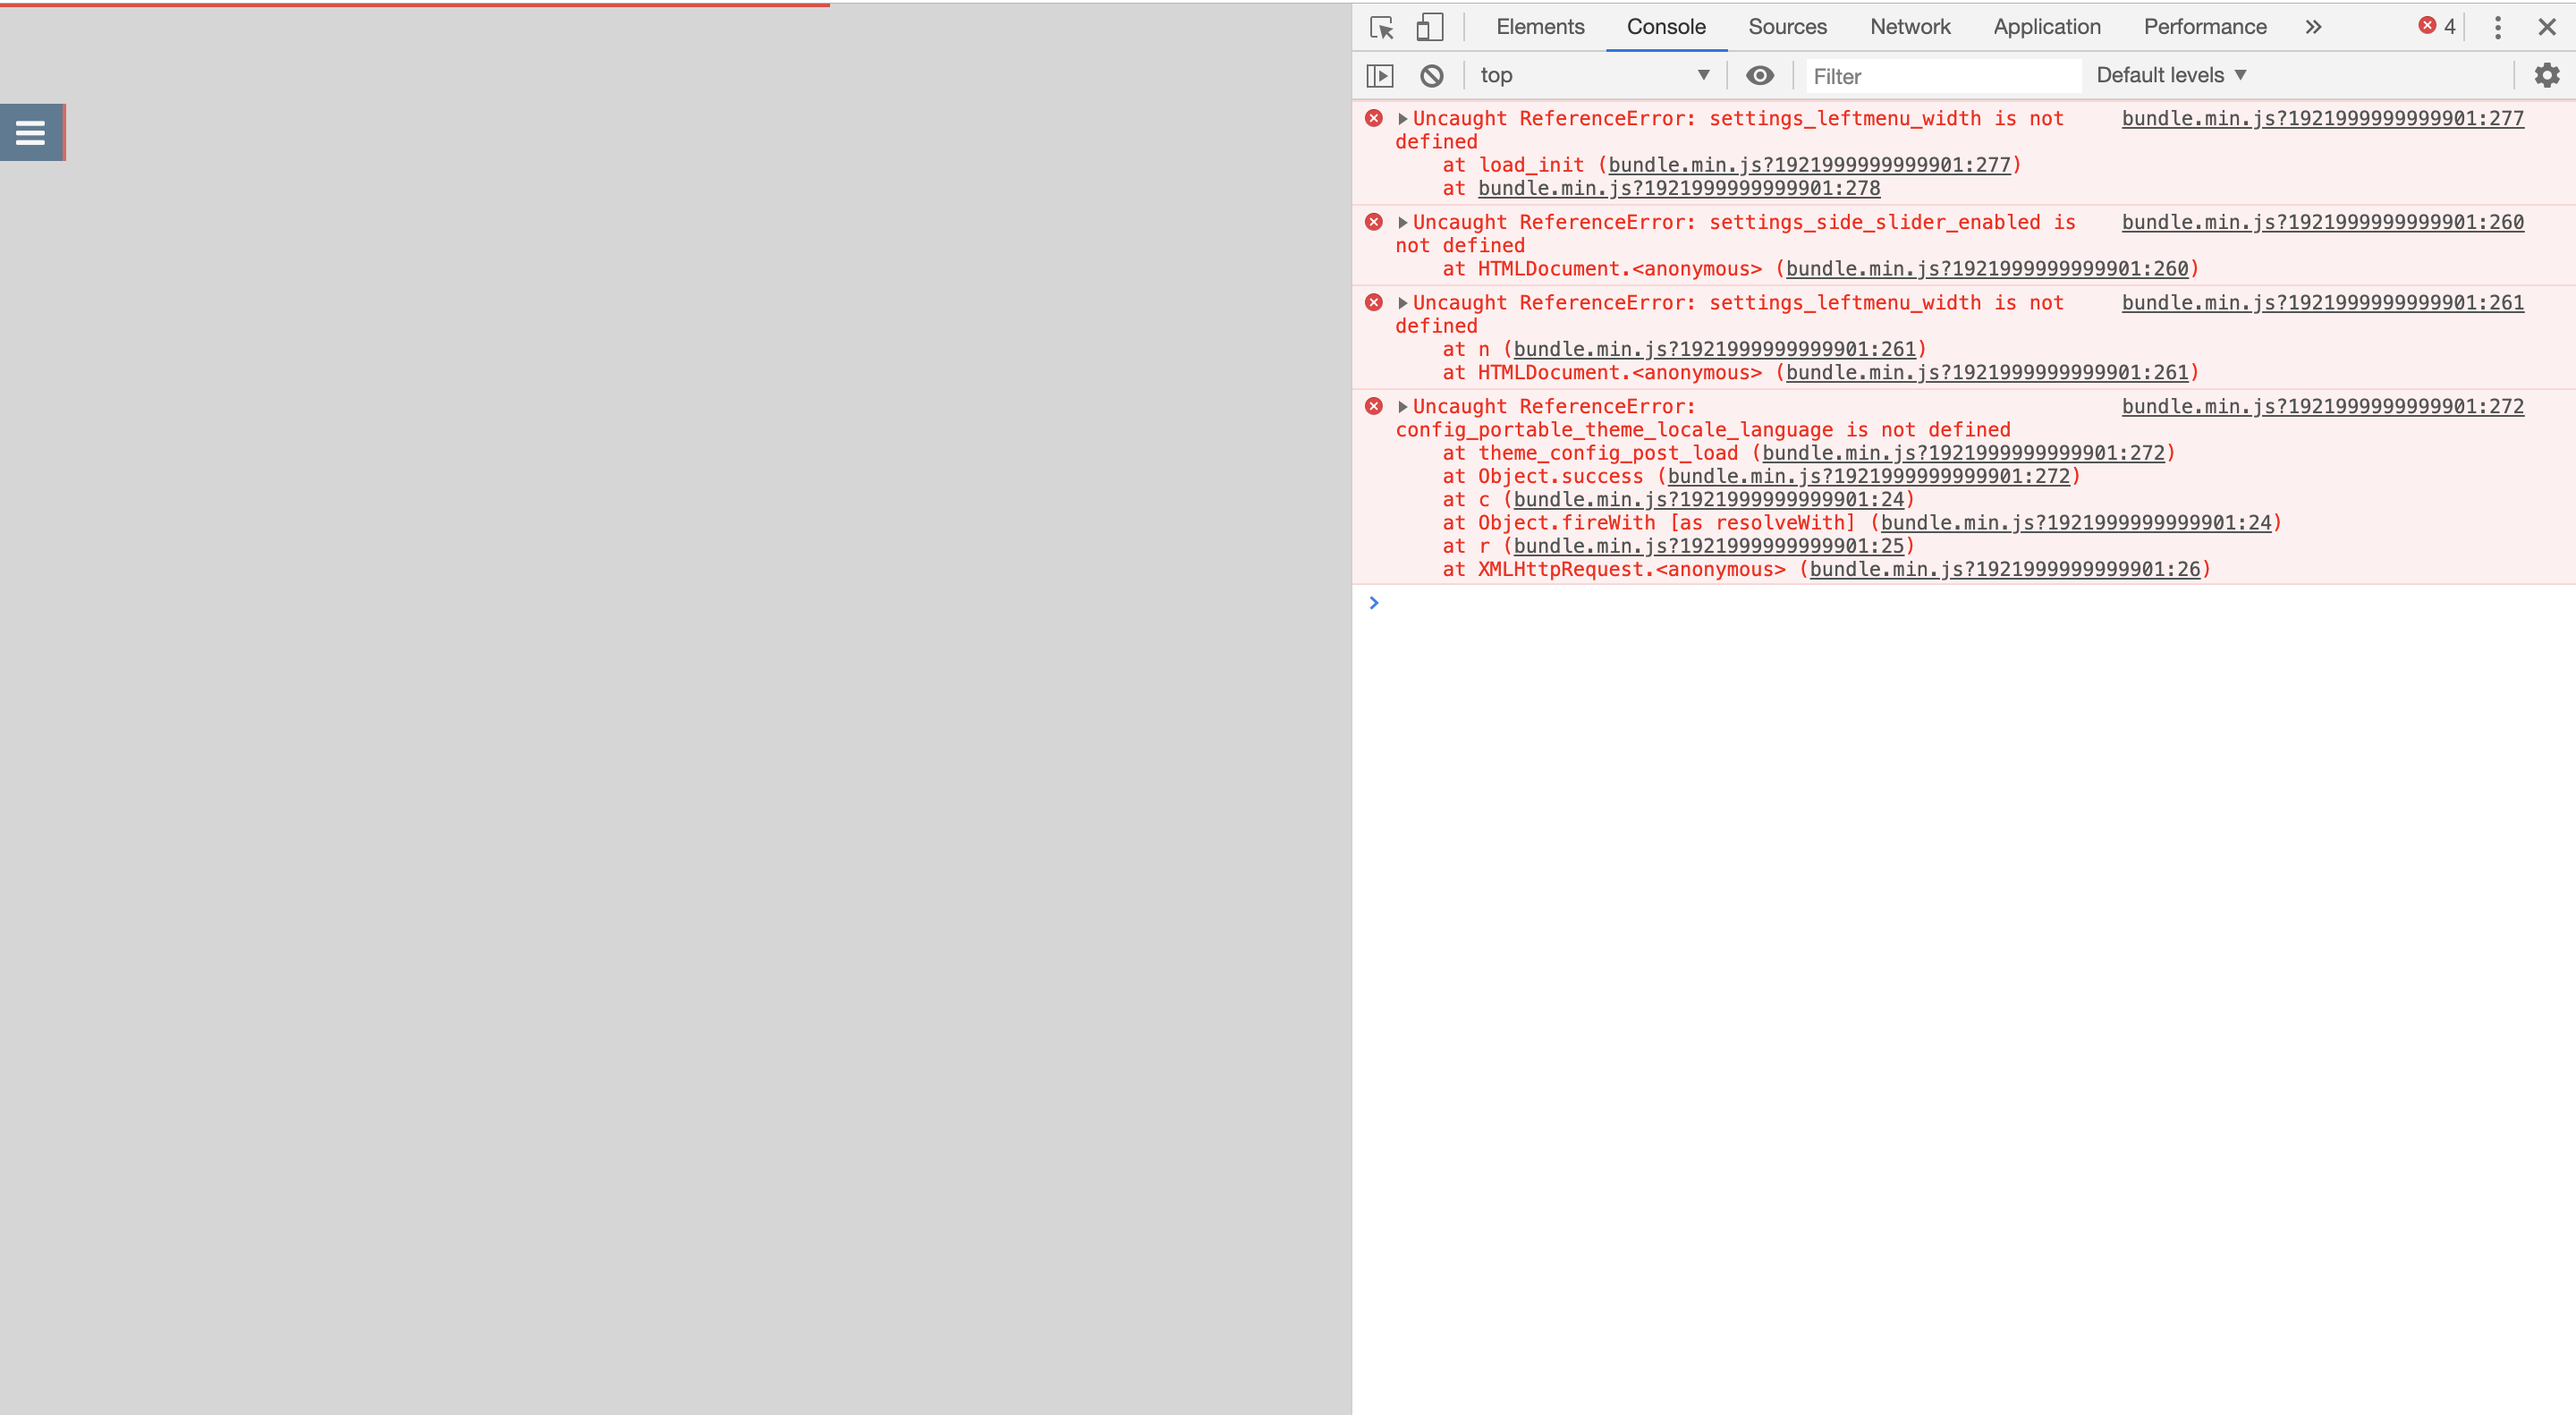Clear the console output
2576x1415 pixels.
point(1432,75)
